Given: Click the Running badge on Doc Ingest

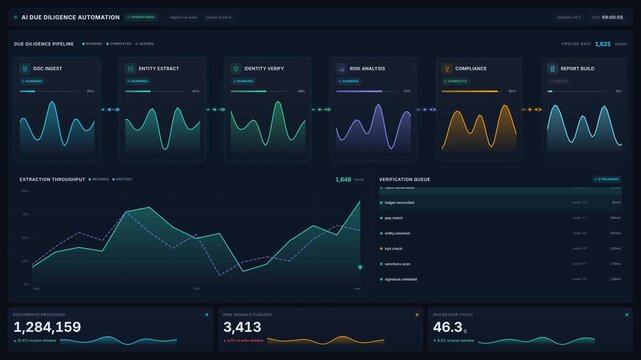Looking at the screenshot, I should 32,81.
